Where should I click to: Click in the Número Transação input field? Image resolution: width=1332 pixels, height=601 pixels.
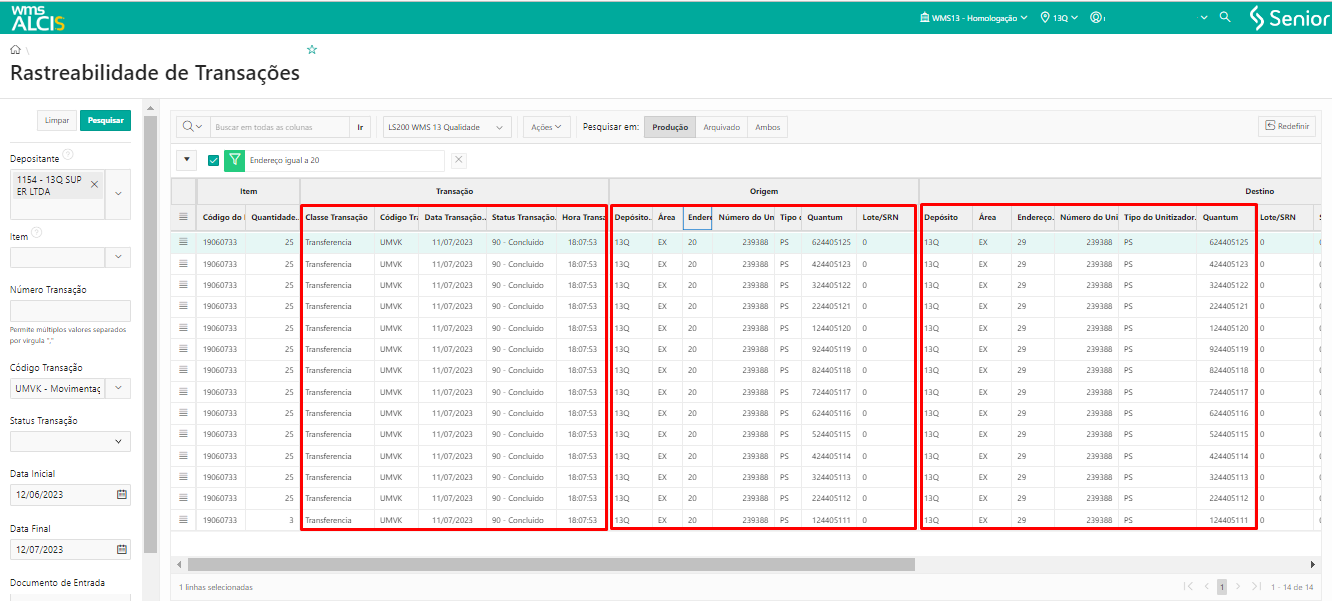70,311
